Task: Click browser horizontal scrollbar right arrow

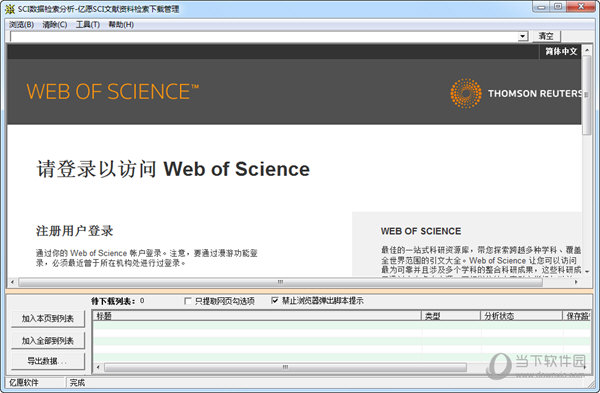Action: (x=576, y=282)
